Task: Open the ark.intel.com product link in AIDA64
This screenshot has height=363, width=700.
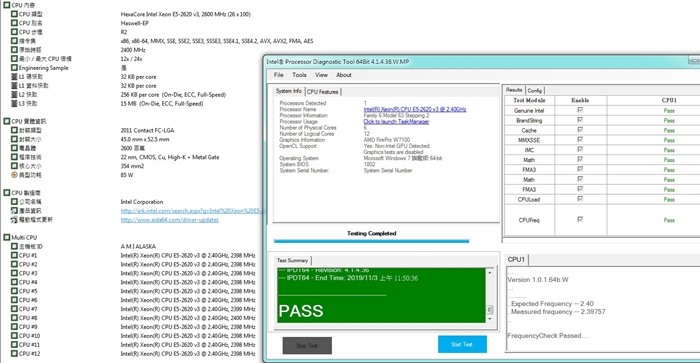Action: tap(191, 211)
